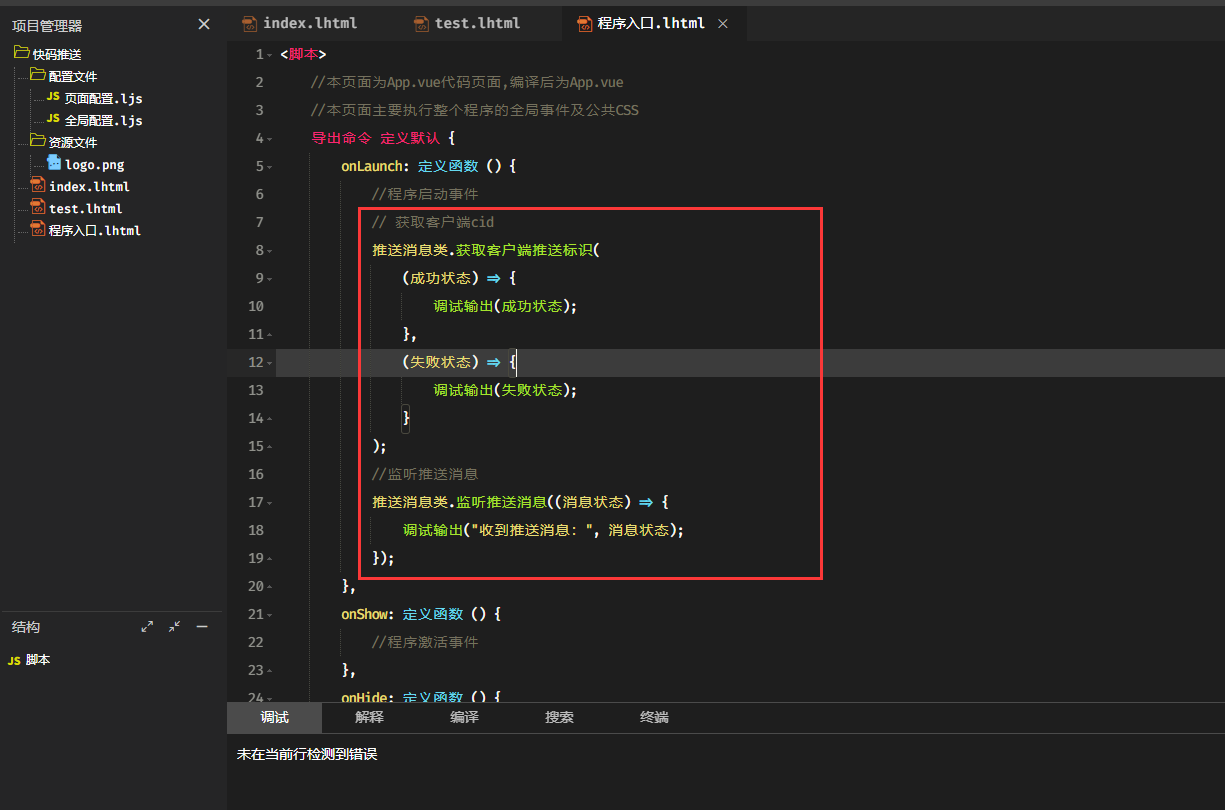Toggle the fold arrow at line 20

[x=270, y=586]
